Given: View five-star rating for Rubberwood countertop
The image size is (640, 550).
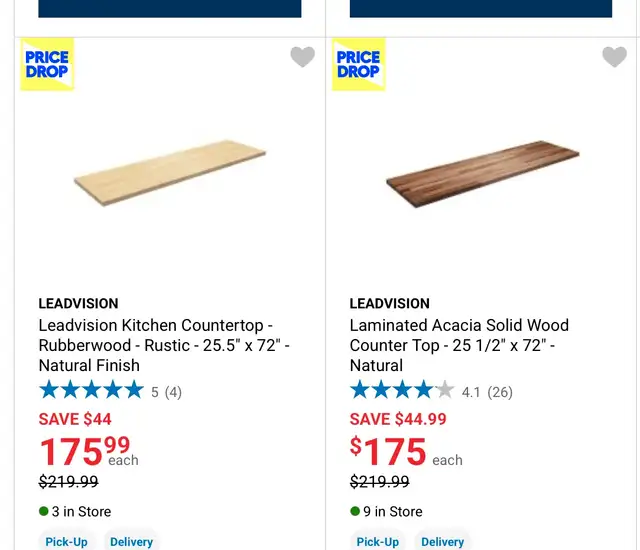Looking at the screenshot, I should pyautogui.click(x=91, y=390).
